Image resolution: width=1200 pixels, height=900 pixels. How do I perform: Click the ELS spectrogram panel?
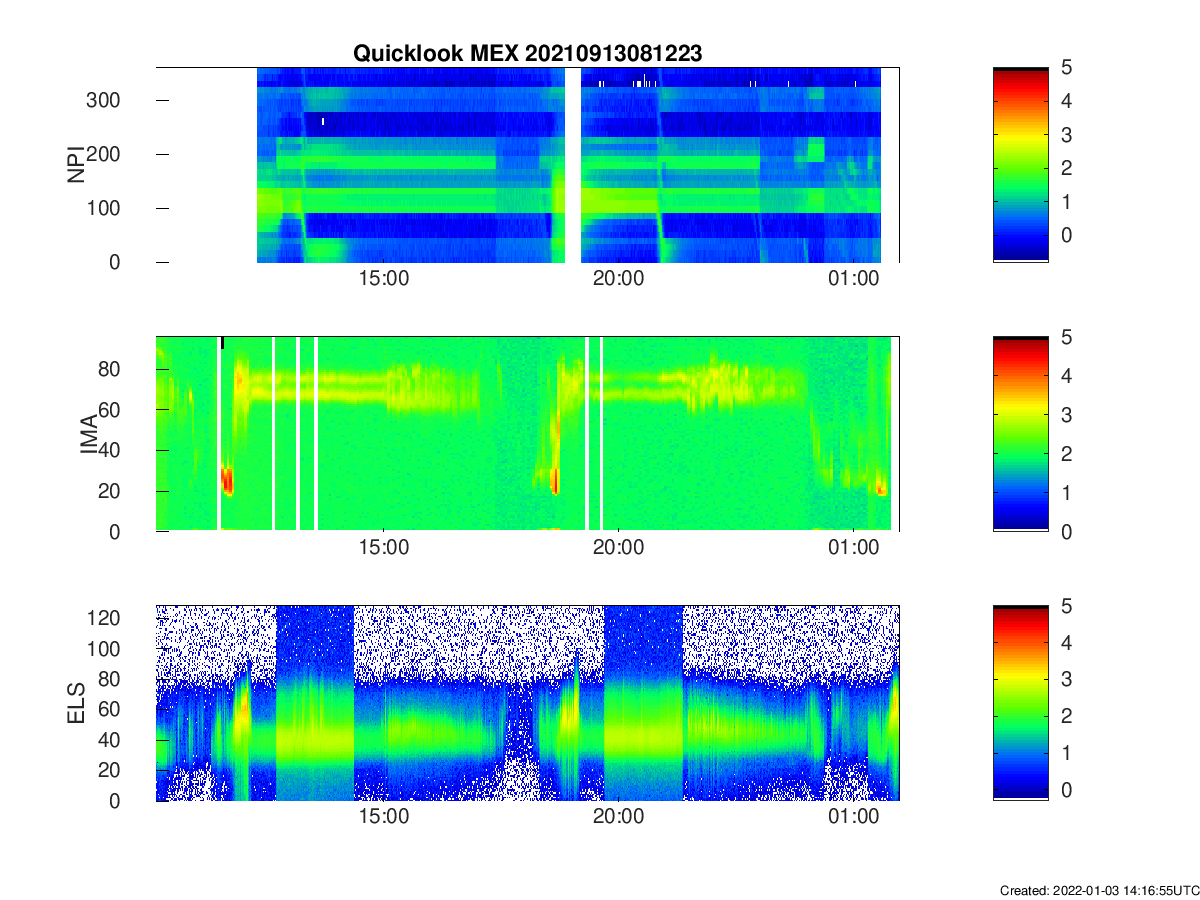point(528,703)
